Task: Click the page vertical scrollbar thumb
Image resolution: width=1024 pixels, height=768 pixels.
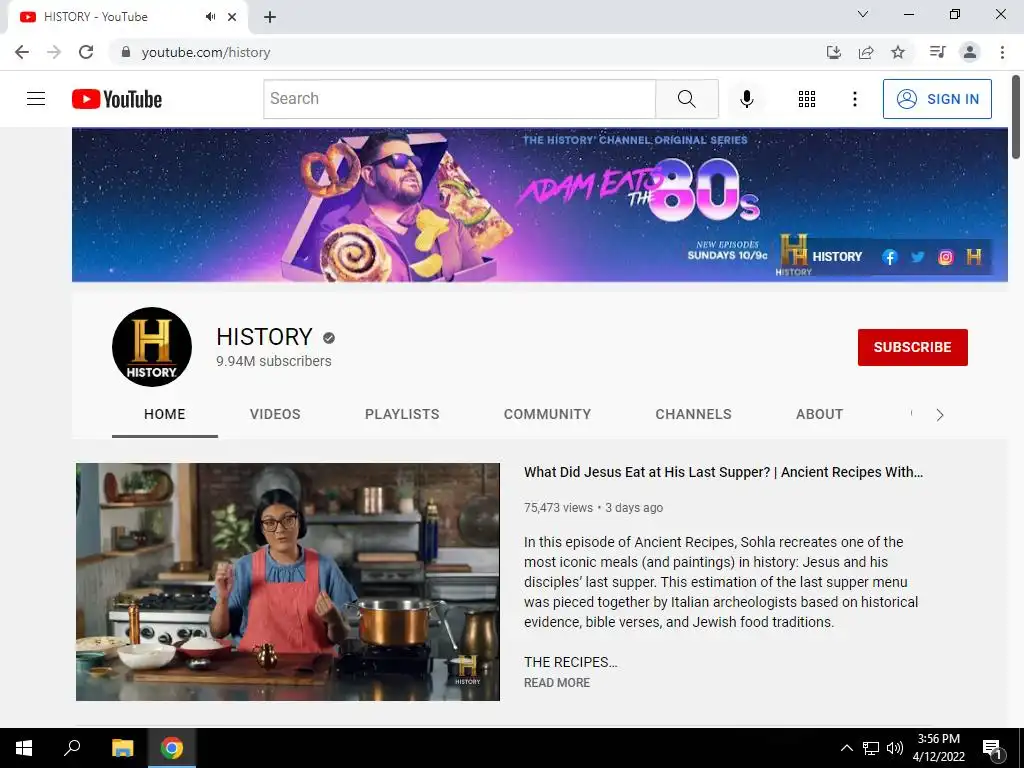Action: pos(1016,117)
